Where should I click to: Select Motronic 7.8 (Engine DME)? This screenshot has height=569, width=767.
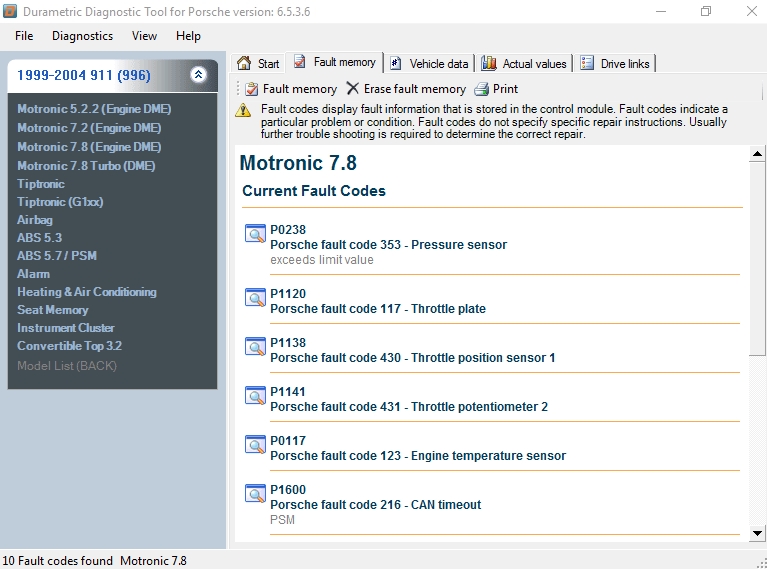point(89,147)
